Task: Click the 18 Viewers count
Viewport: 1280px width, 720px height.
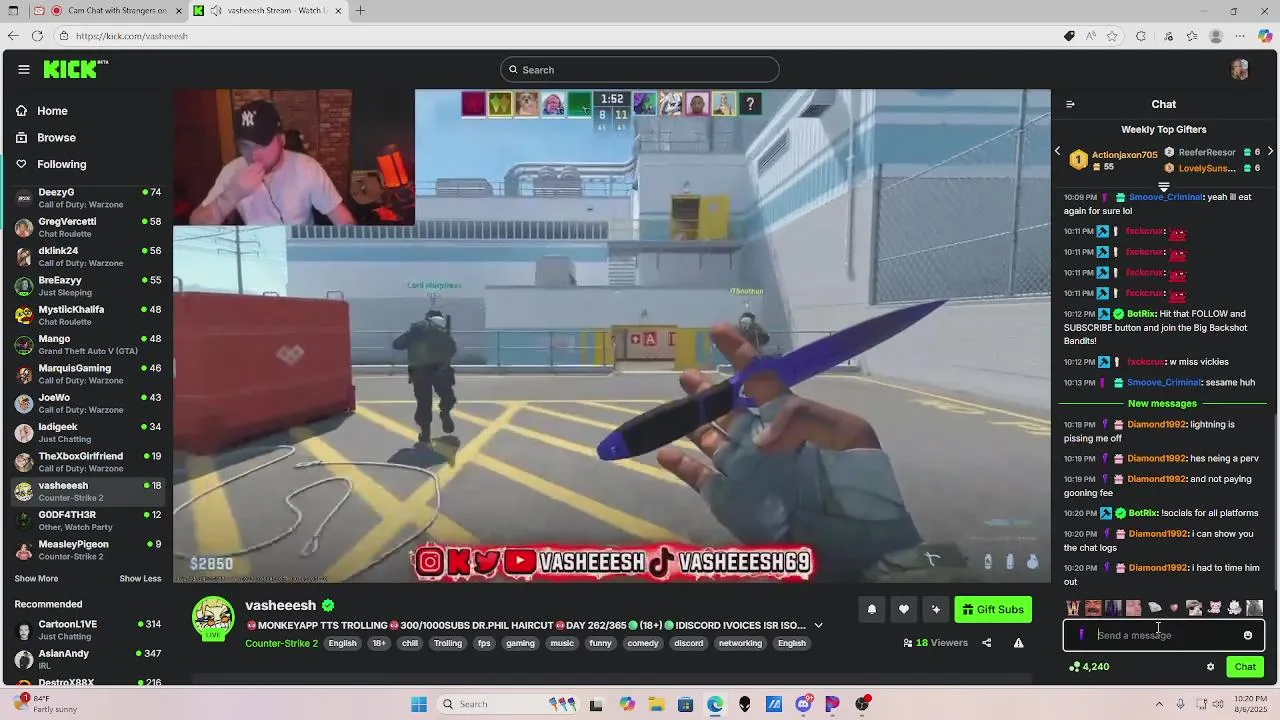Action: click(935, 643)
